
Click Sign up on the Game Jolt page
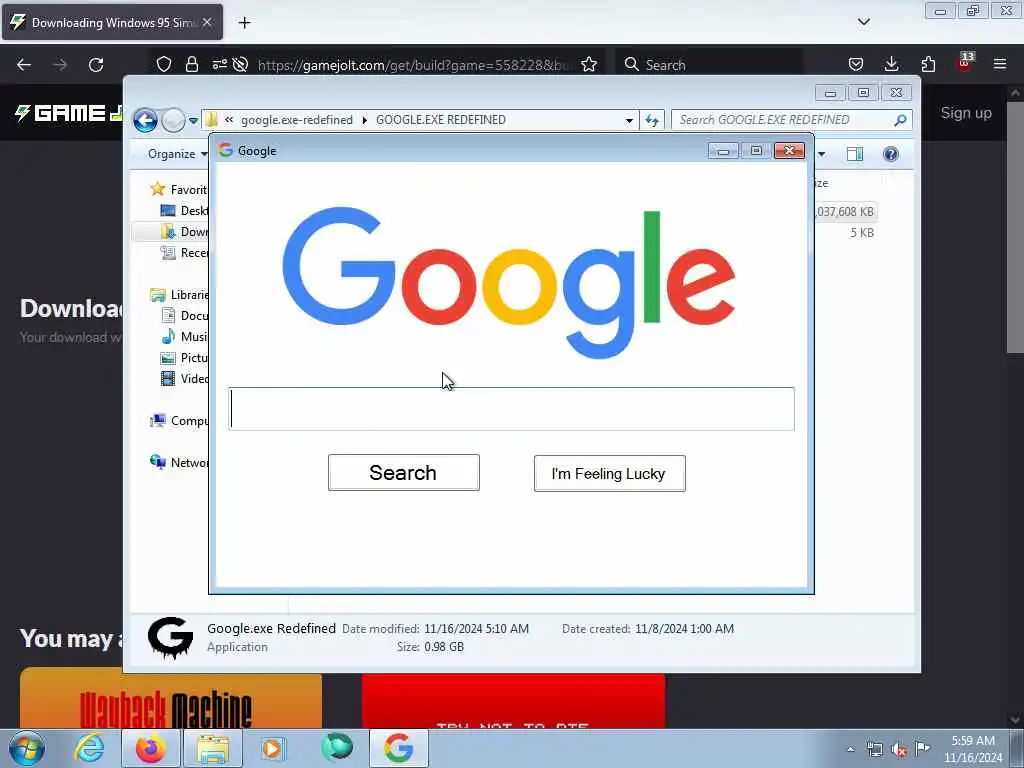[966, 113]
